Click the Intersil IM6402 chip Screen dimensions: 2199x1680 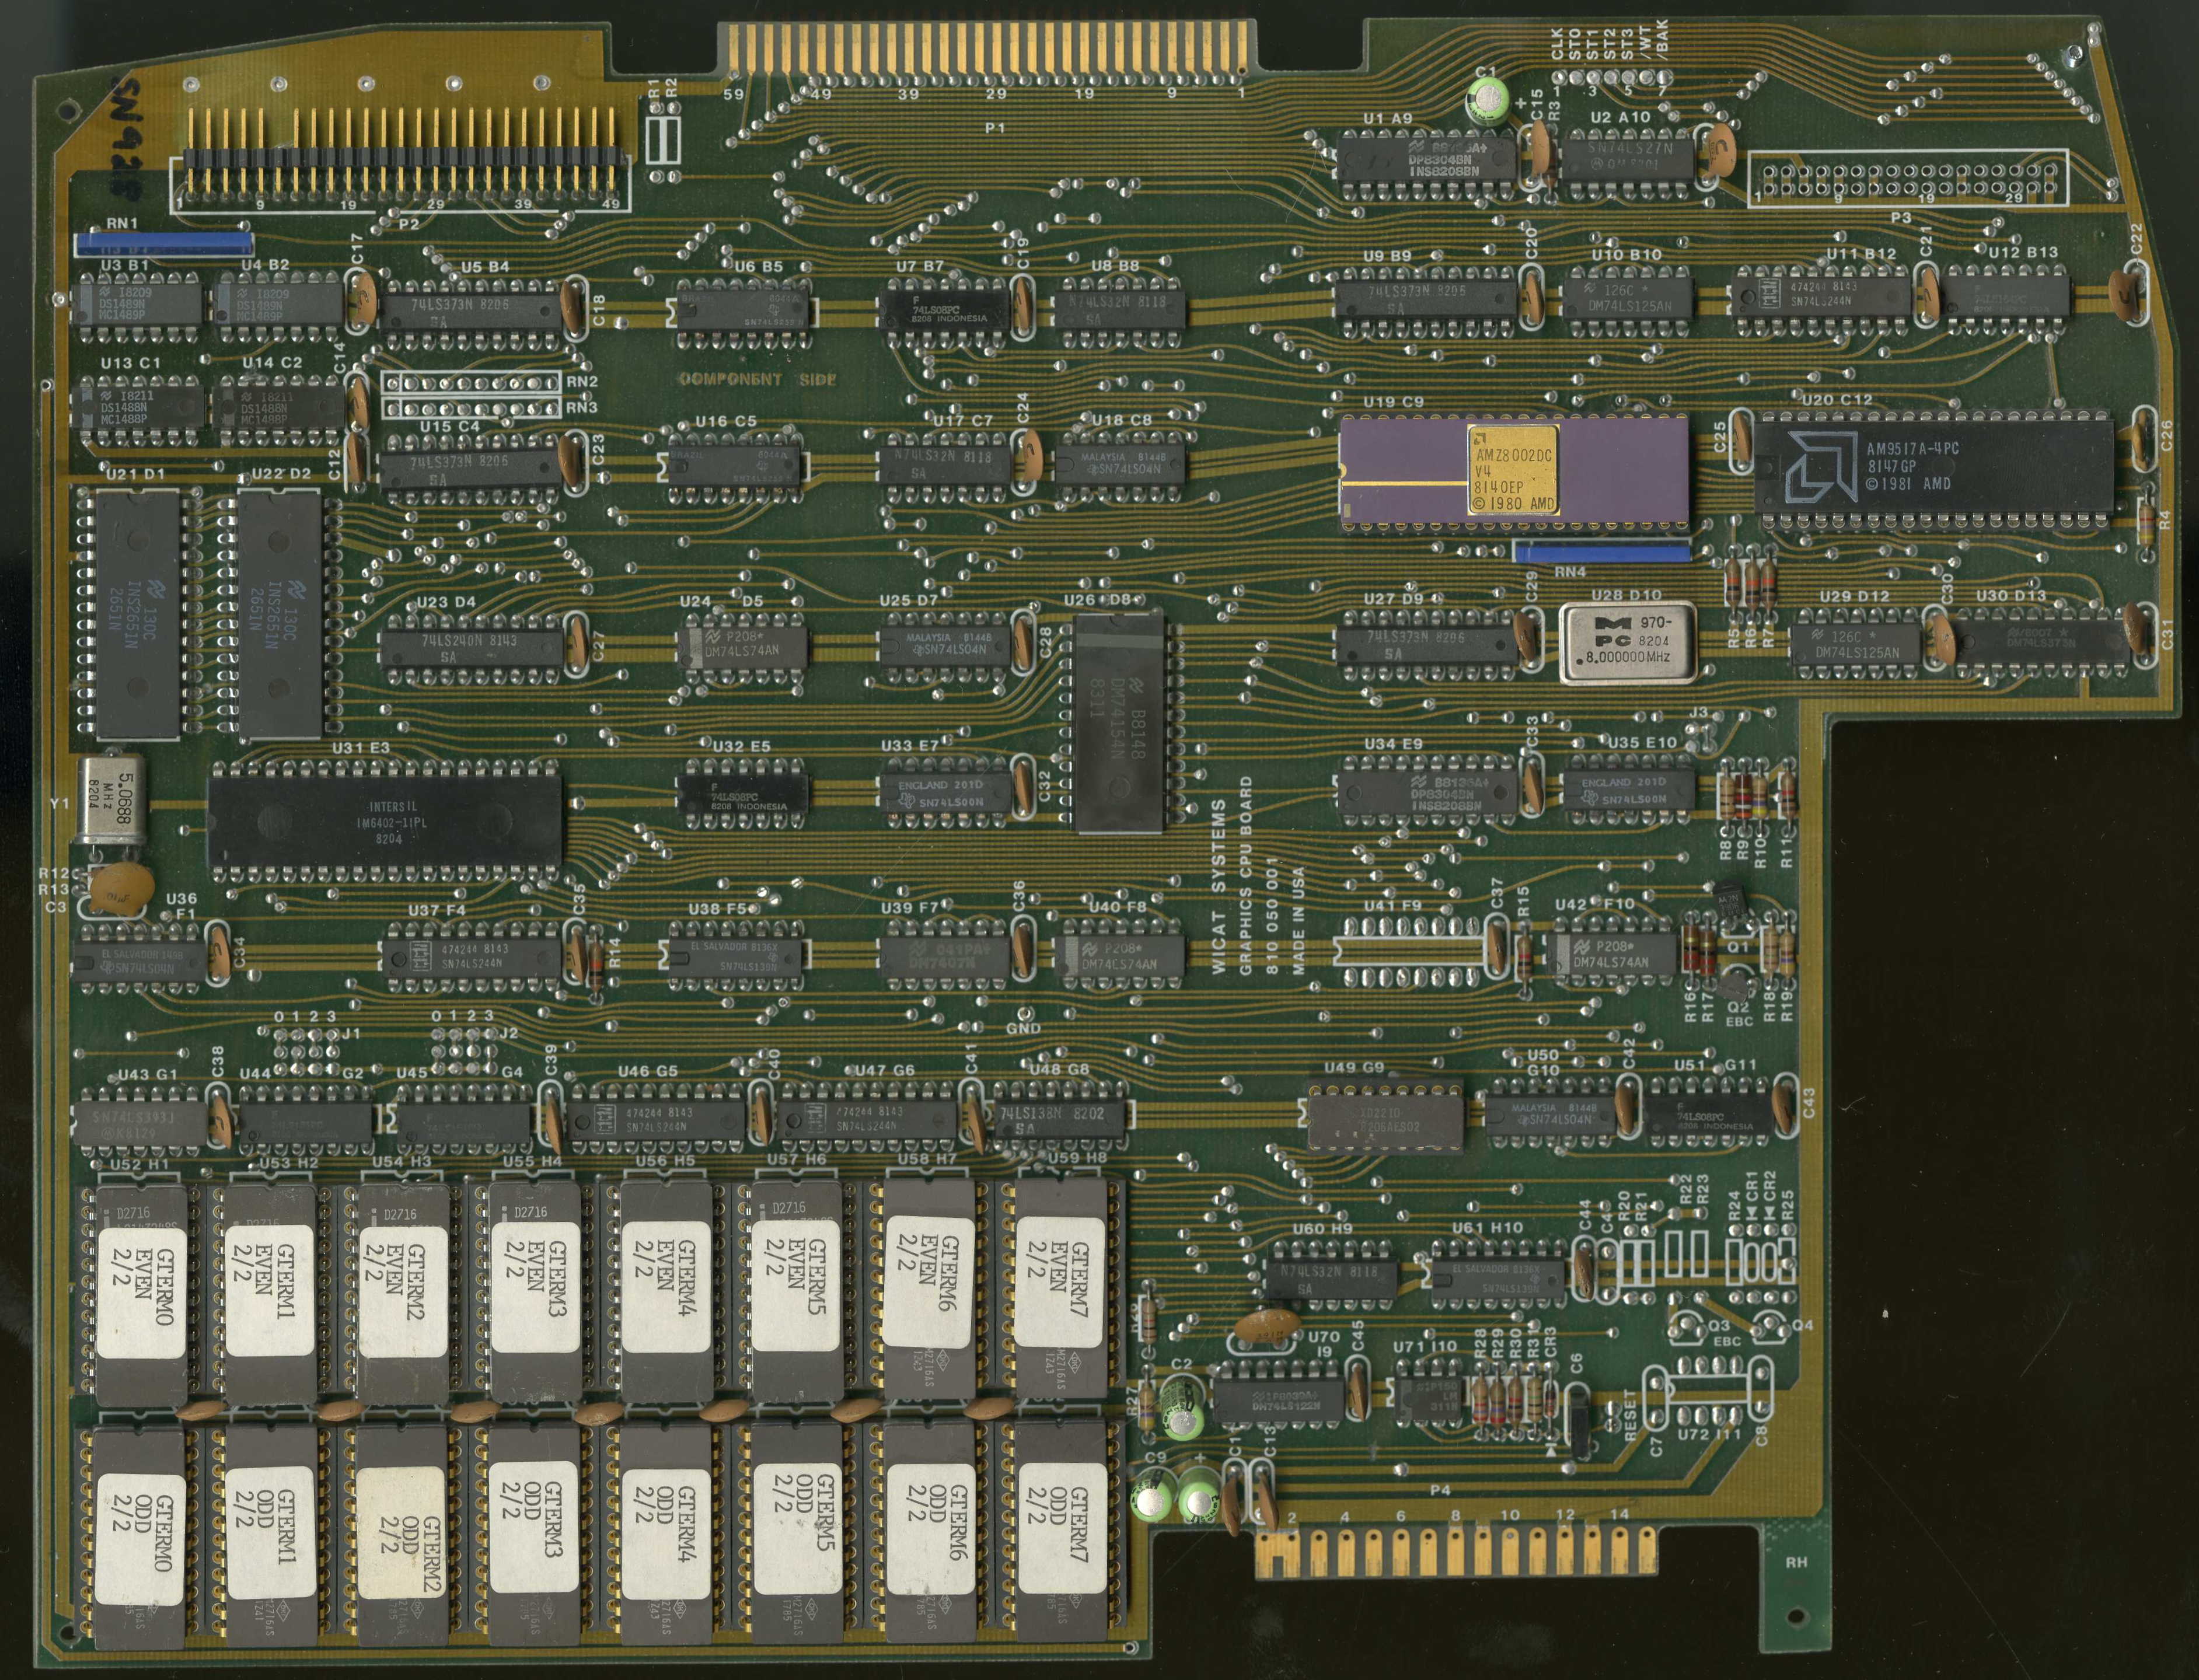pyautogui.click(x=385, y=822)
